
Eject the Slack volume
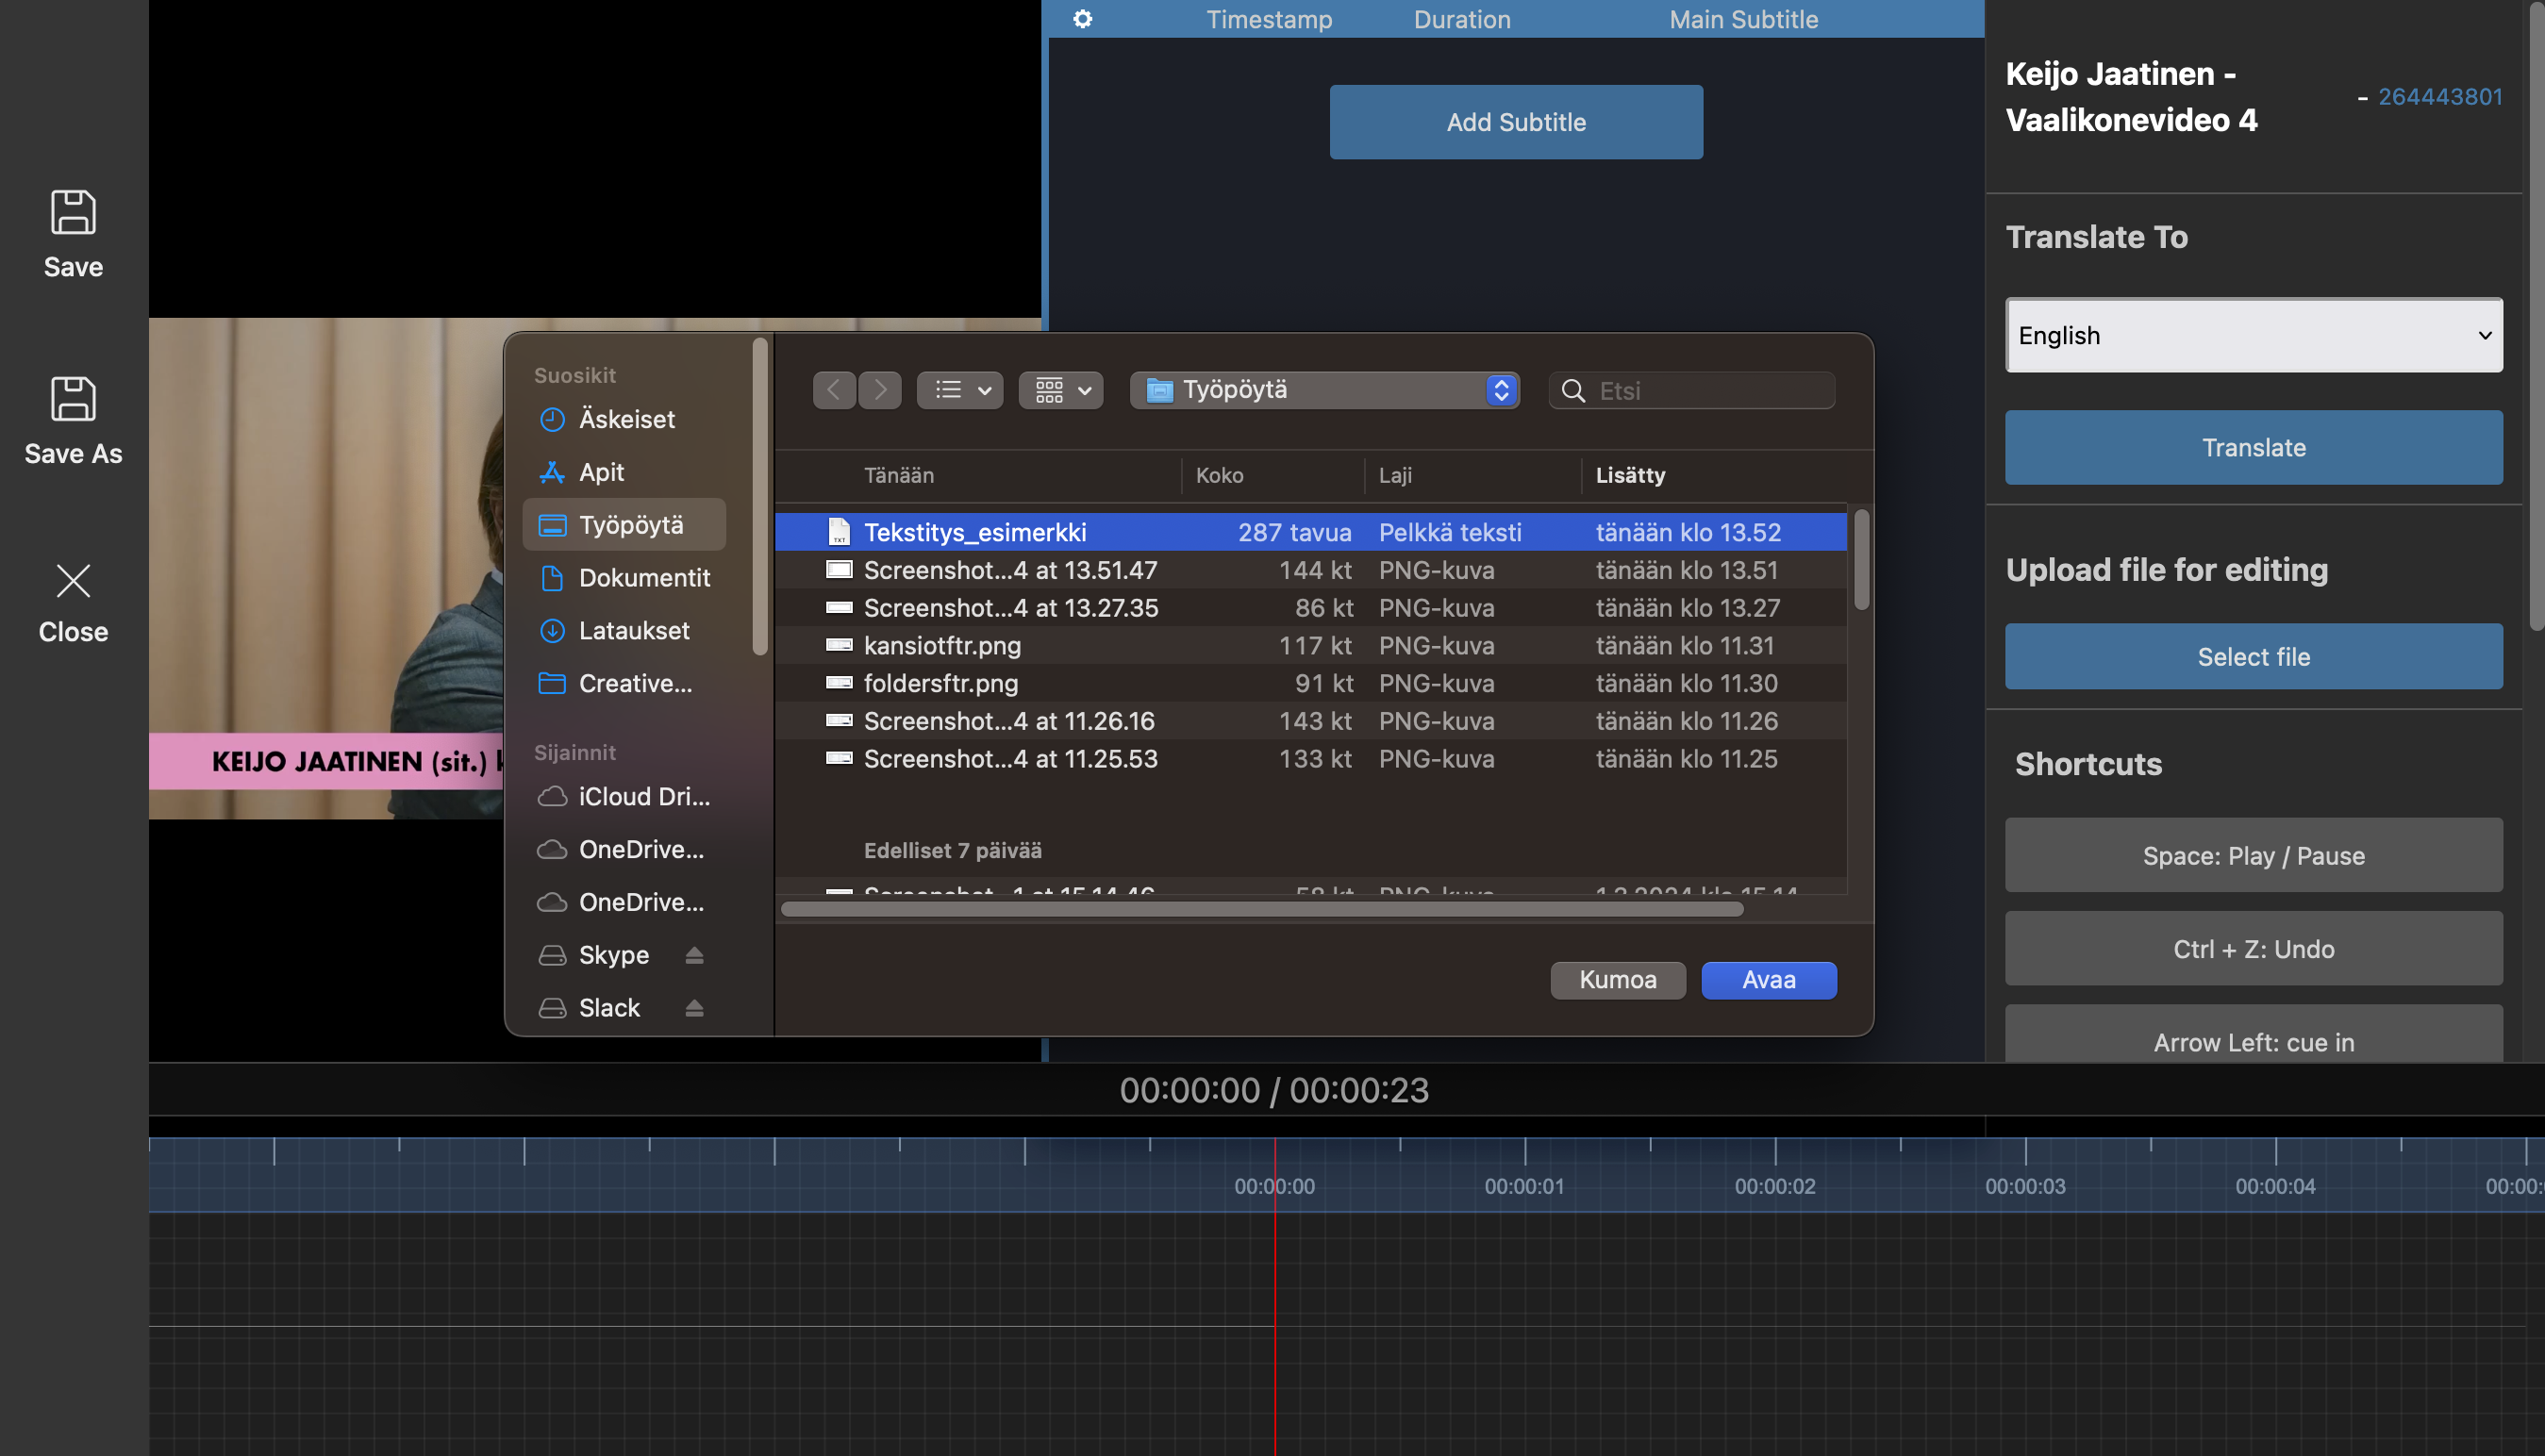(694, 1008)
